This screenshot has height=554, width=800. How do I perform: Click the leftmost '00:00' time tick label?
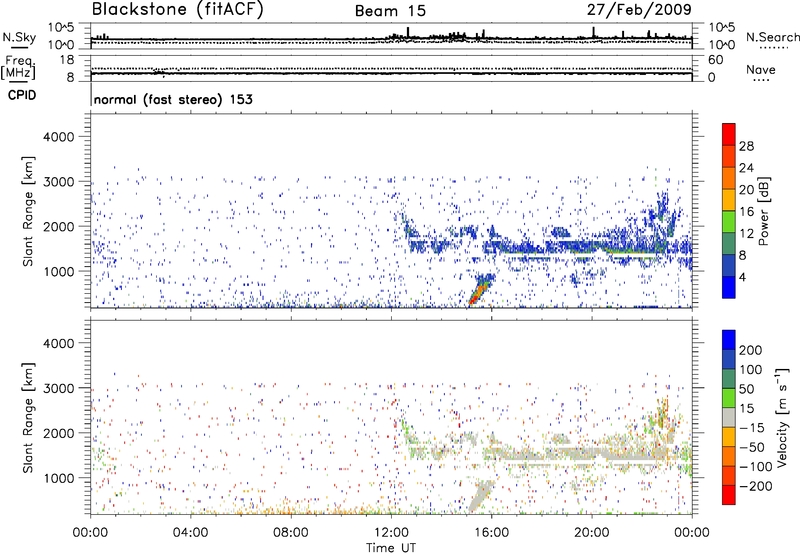tap(90, 533)
